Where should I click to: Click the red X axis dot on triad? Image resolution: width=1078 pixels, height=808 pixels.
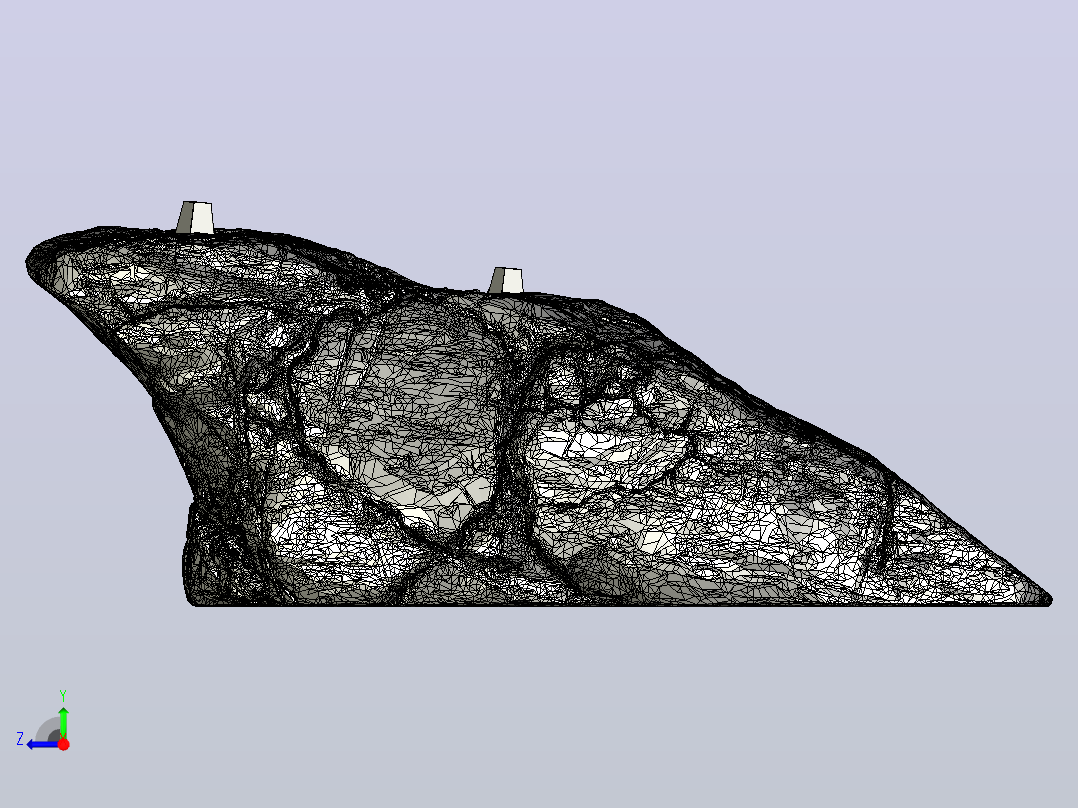click(63, 744)
